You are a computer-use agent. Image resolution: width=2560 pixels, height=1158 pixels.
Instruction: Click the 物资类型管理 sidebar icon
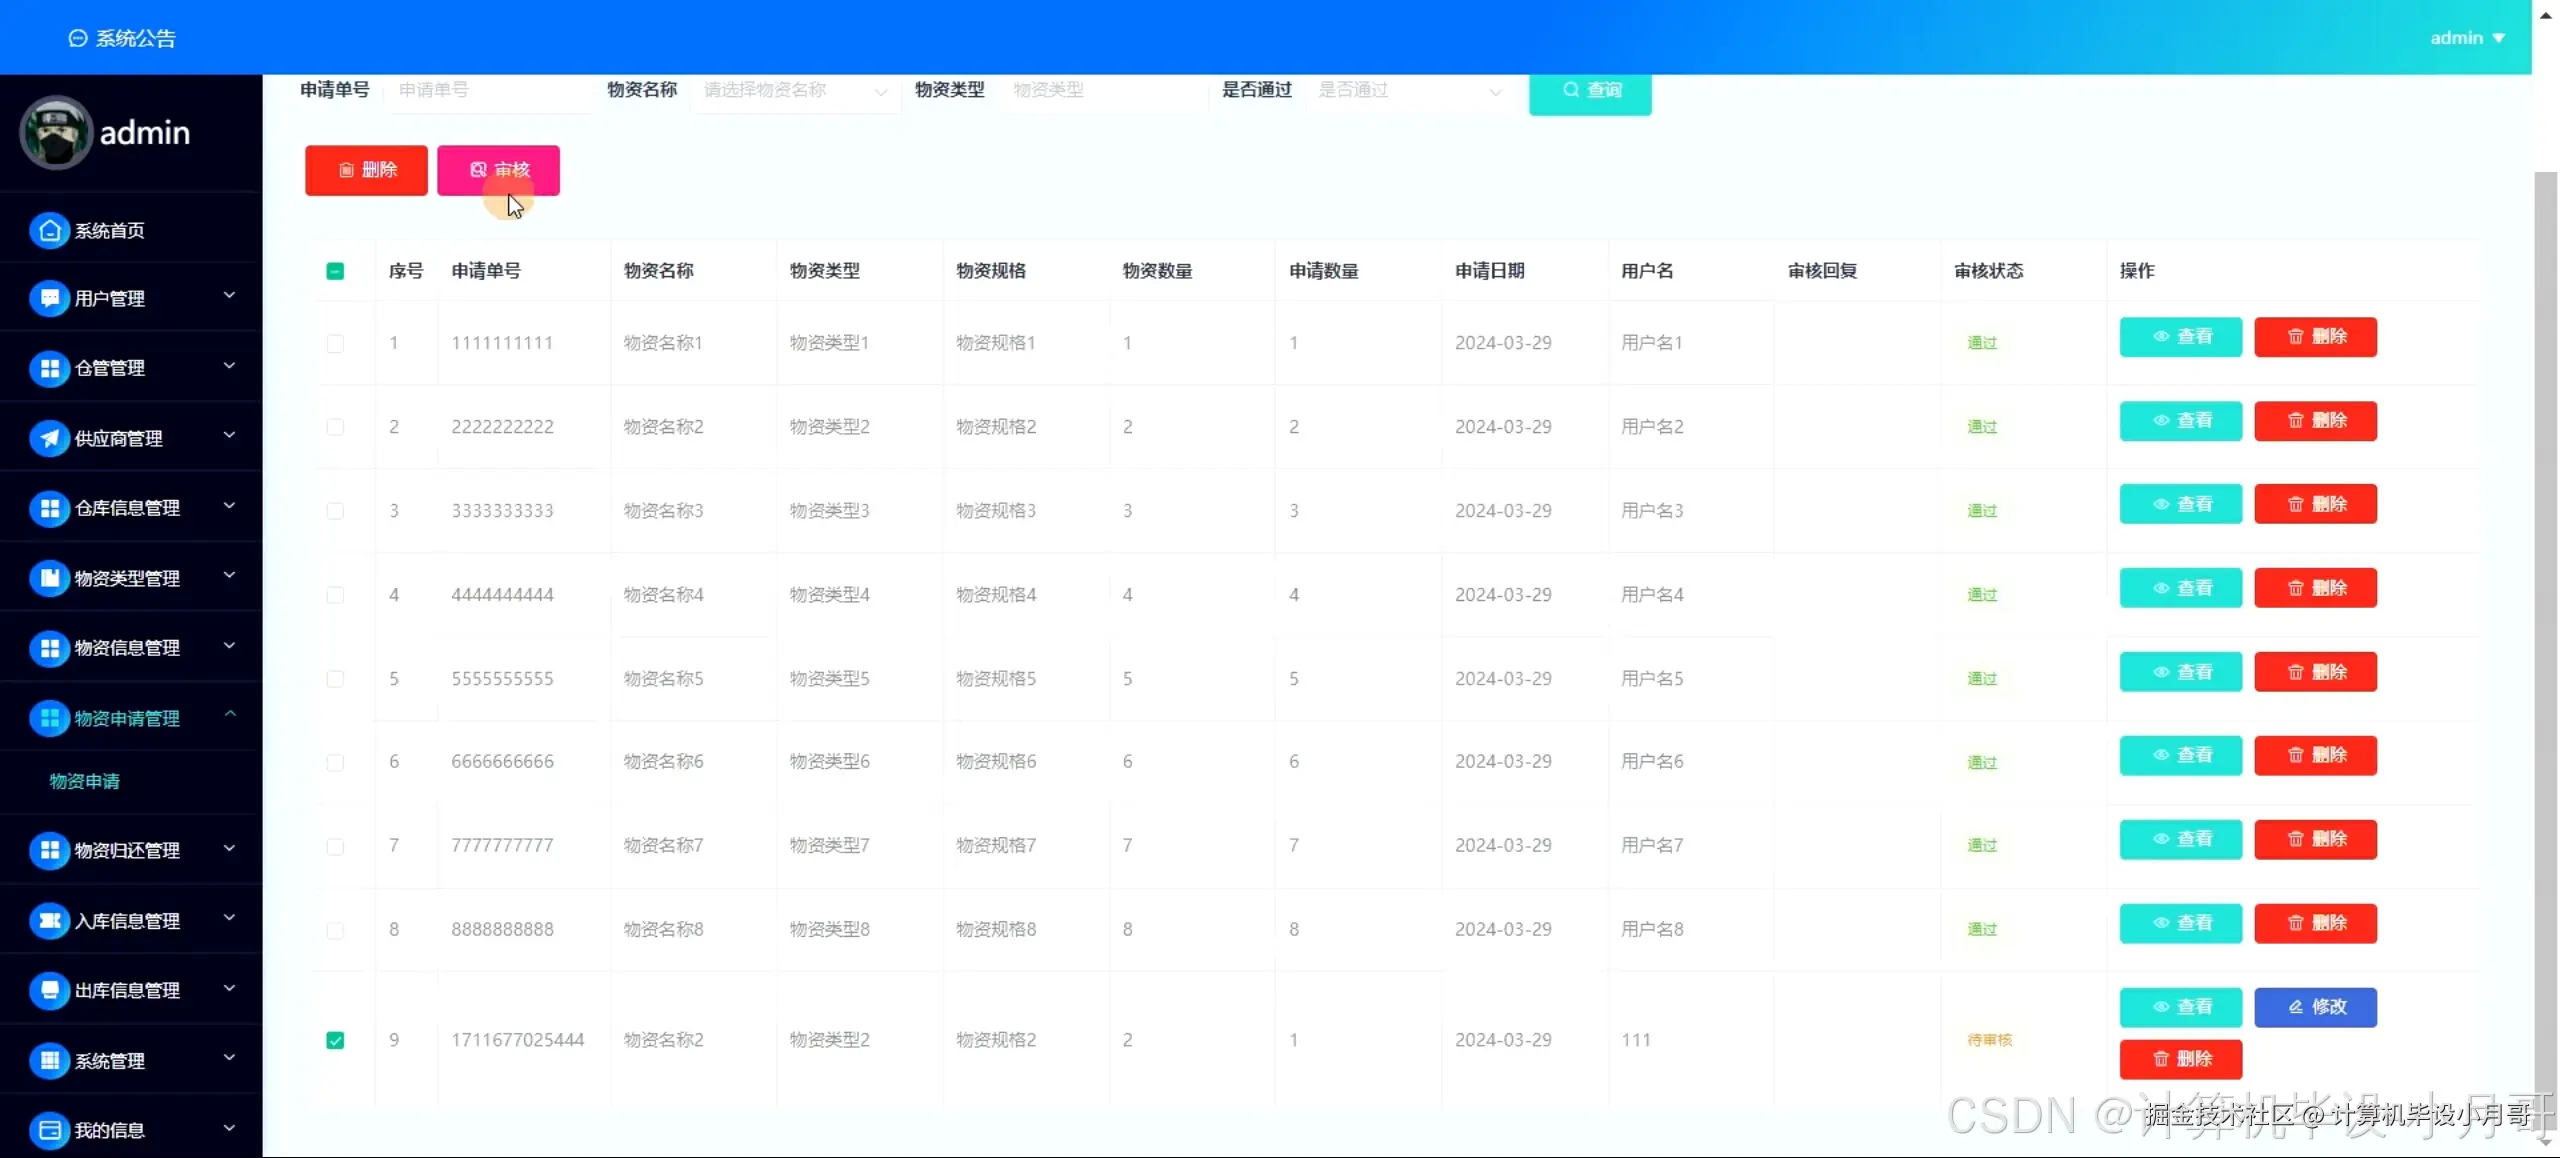pyautogui.click(x=49, y=578)
